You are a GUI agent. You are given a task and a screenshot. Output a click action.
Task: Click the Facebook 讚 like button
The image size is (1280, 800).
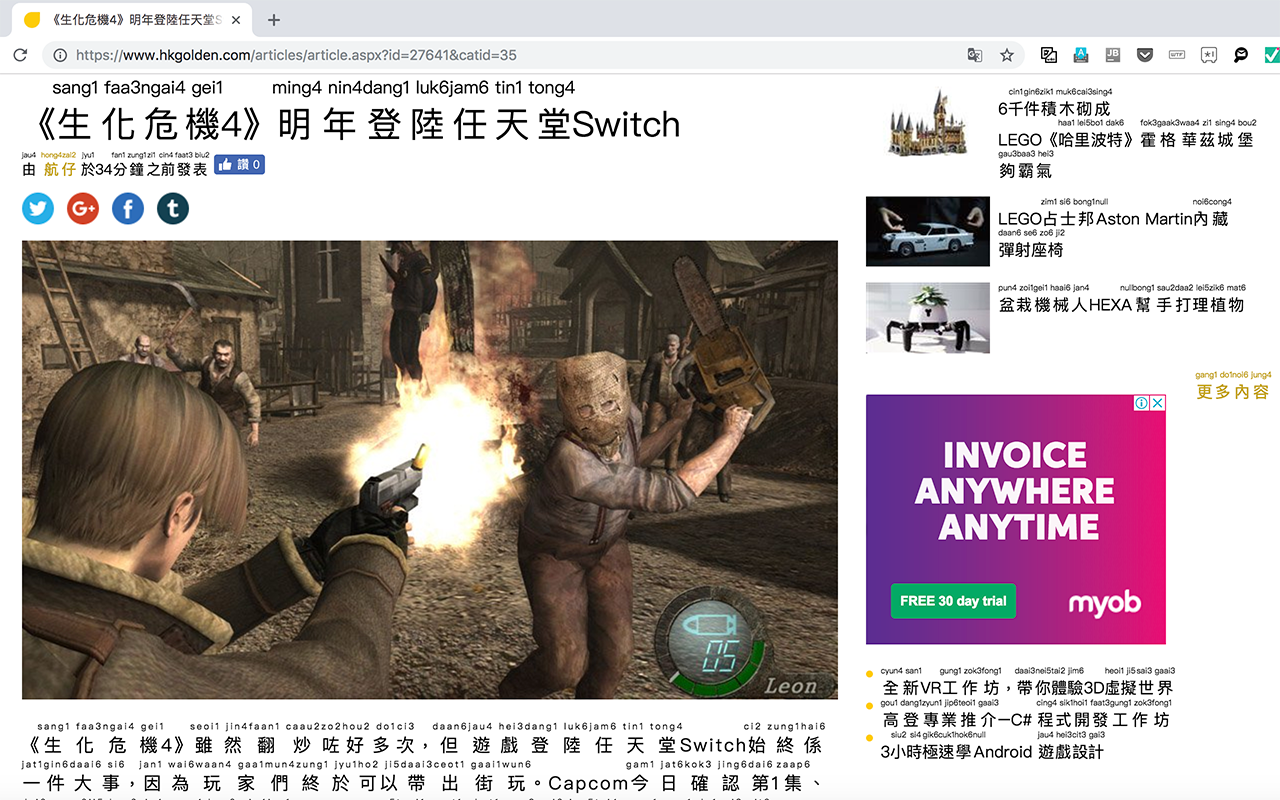tap(239, 164)
